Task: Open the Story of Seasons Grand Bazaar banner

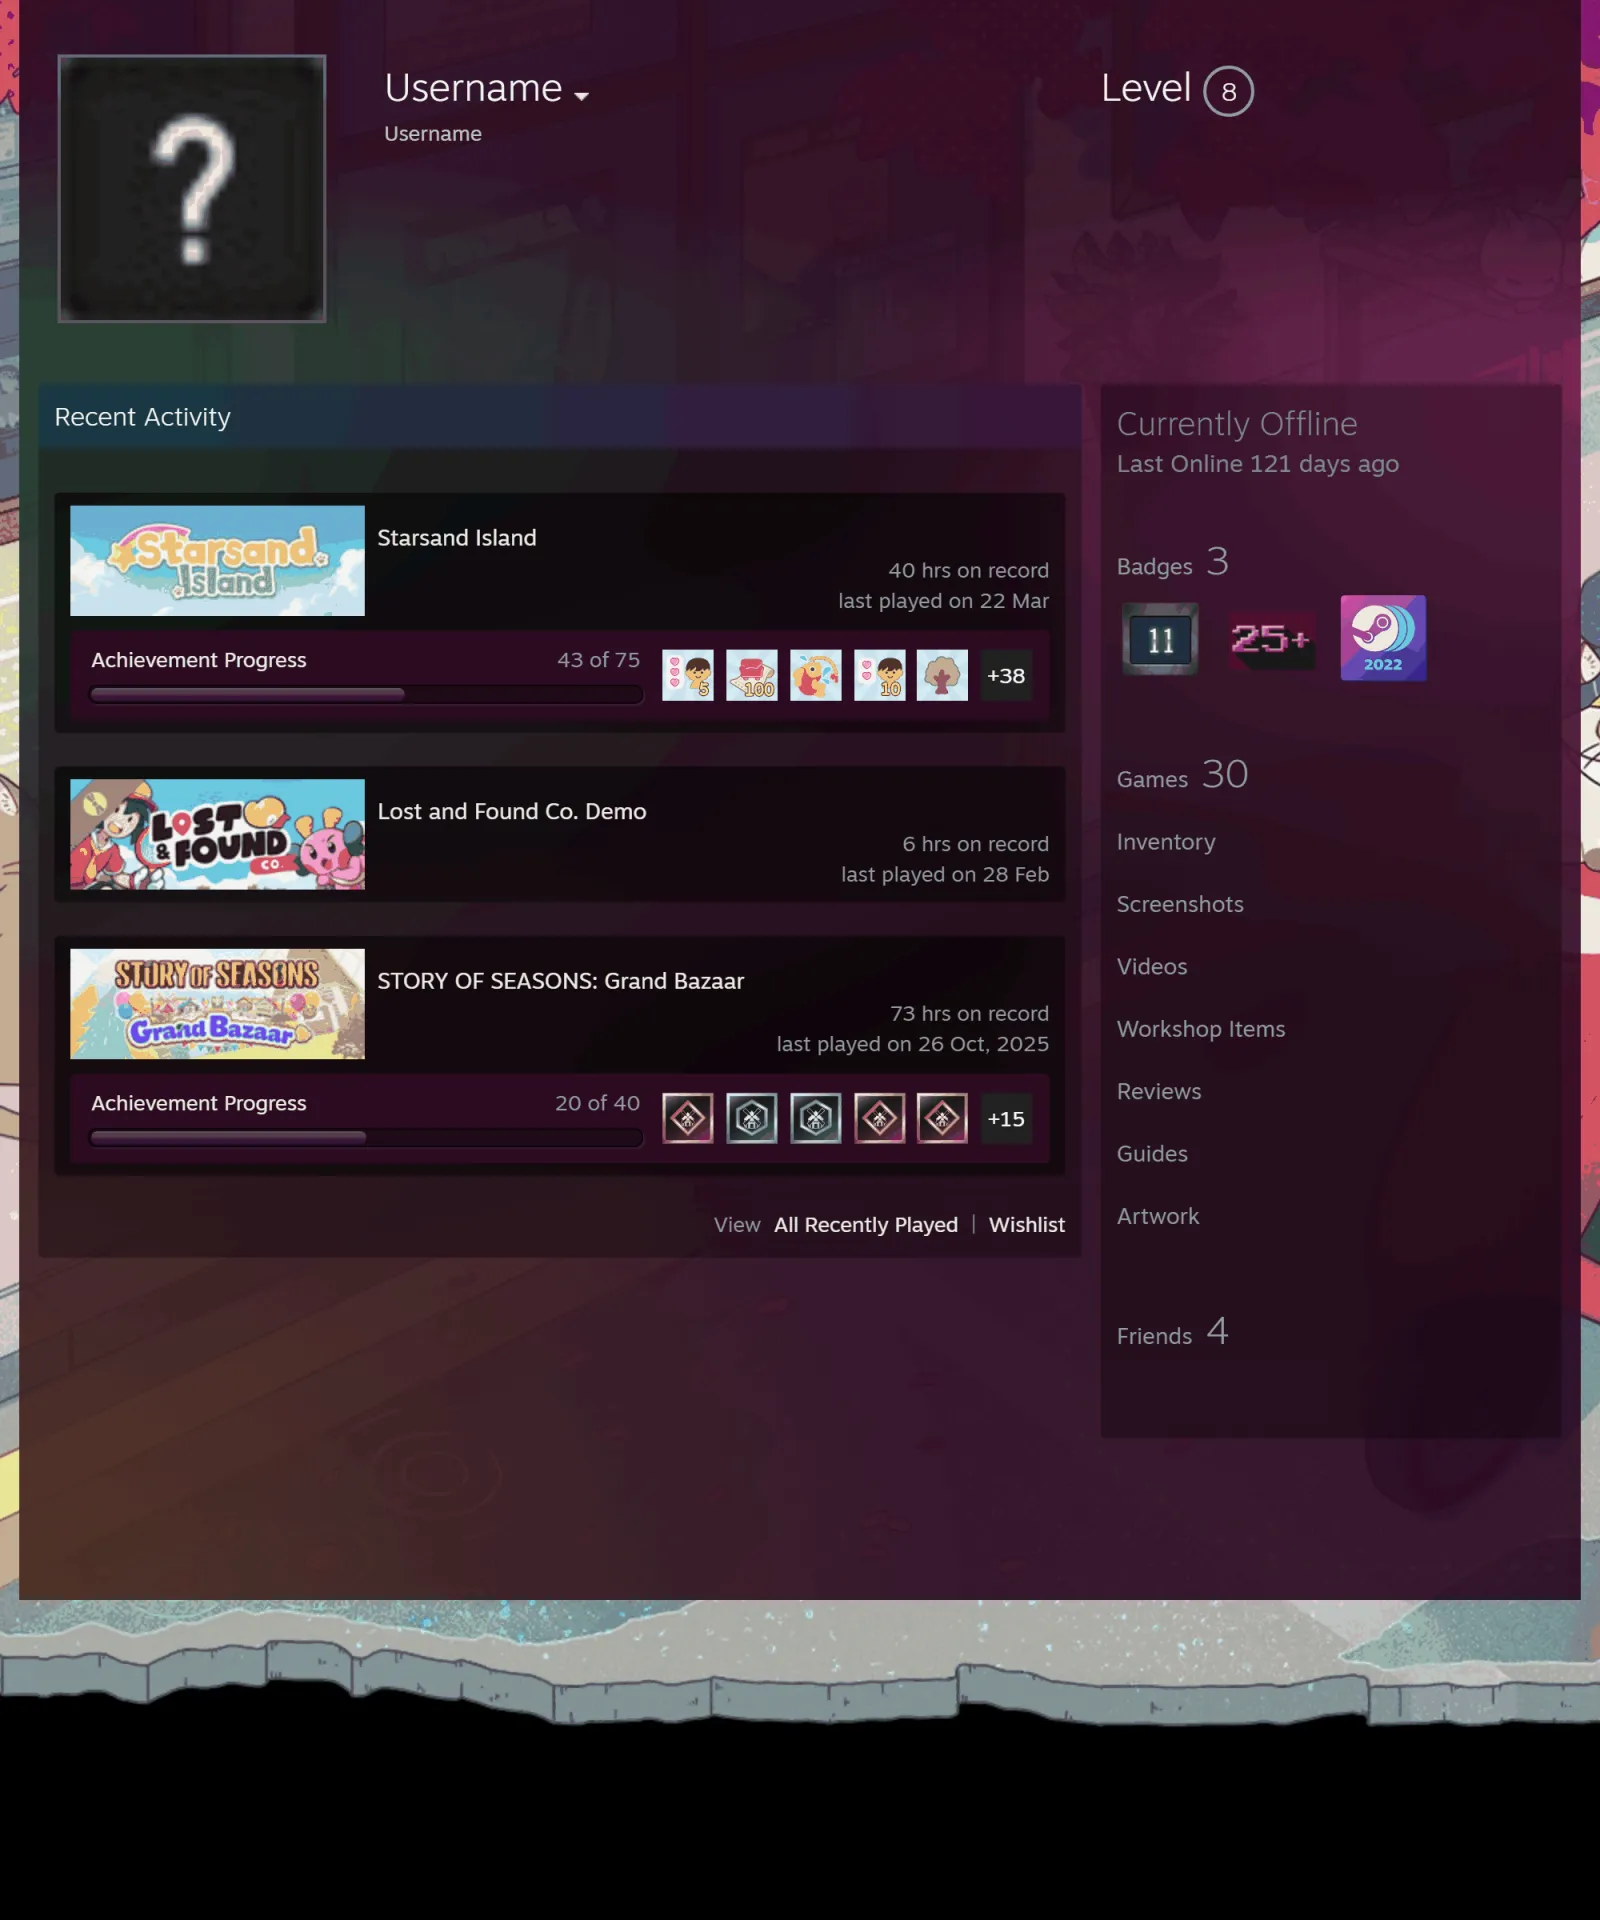Action: [217, 1003]
